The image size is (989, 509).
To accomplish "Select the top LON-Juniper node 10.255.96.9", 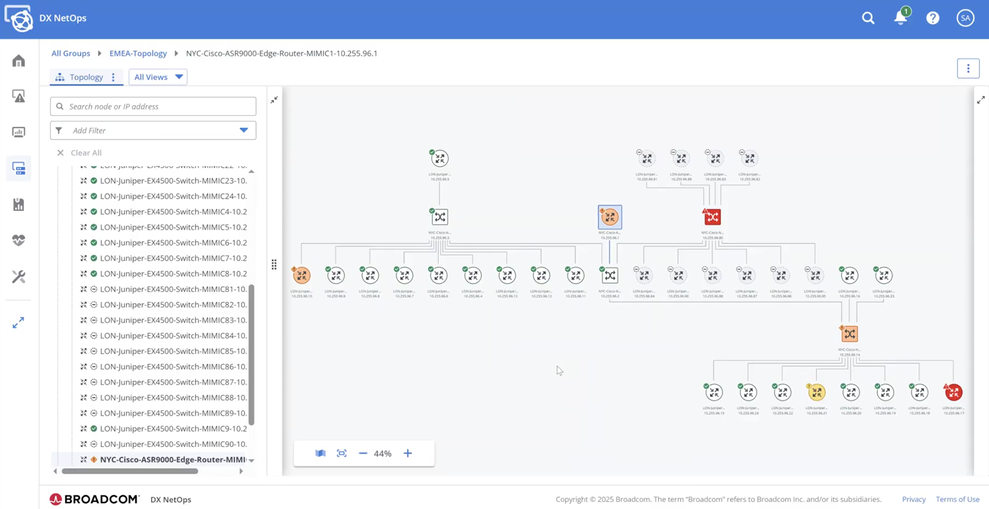I will pyautogui.click(x=440, y=158).
